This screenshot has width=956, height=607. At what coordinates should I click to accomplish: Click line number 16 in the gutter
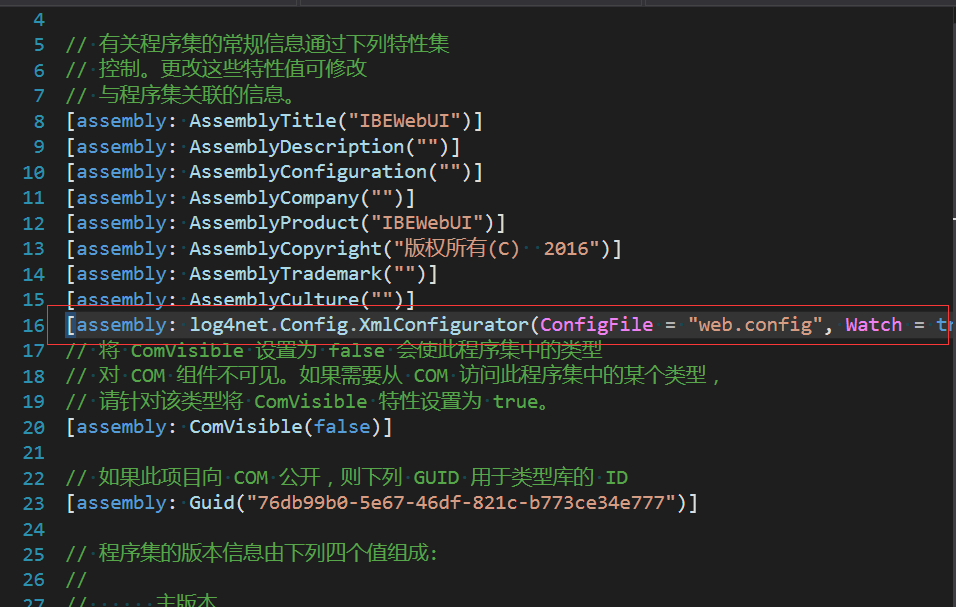point(34,325)
